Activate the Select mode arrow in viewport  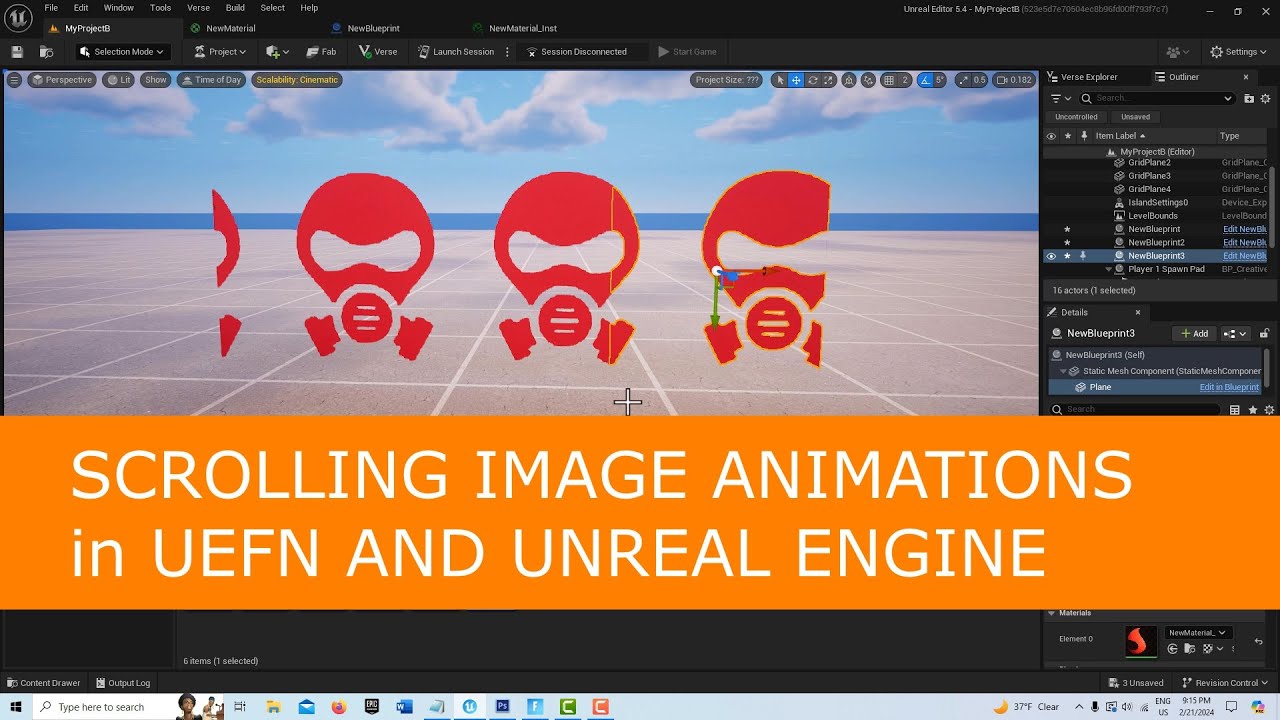click(x=780, y=80)
